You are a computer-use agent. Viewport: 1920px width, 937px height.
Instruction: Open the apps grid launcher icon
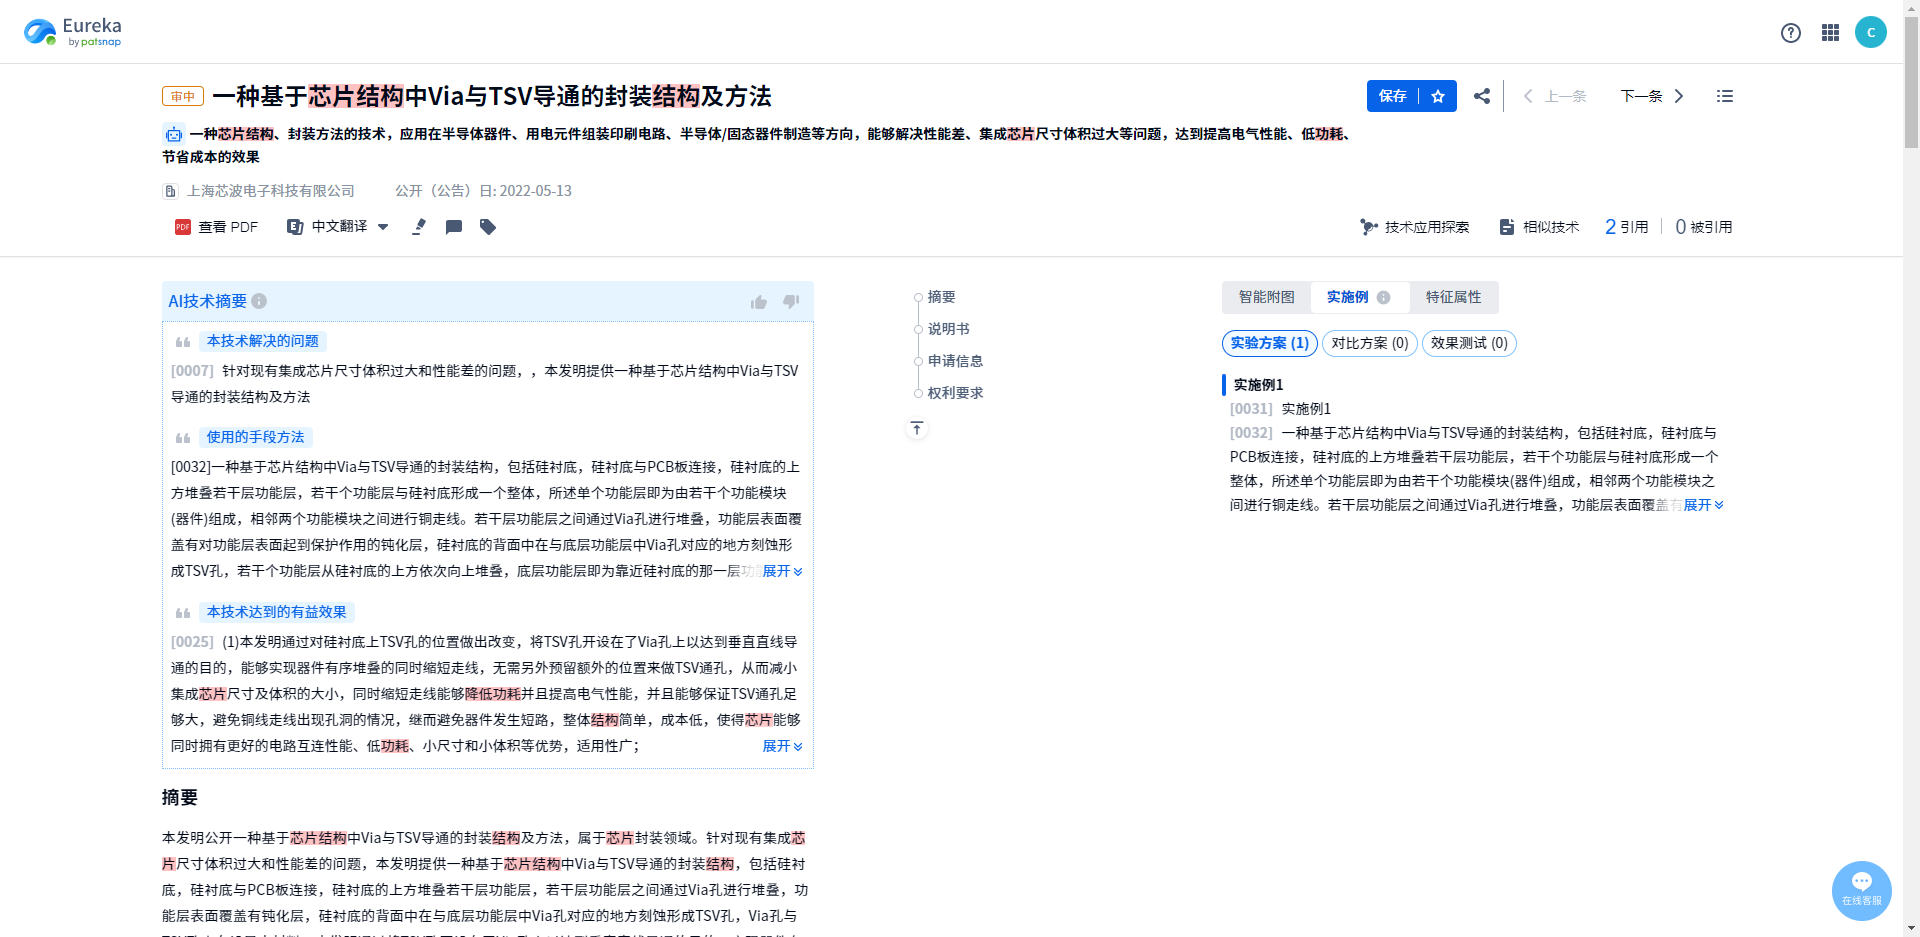(x=1830, y=33)
